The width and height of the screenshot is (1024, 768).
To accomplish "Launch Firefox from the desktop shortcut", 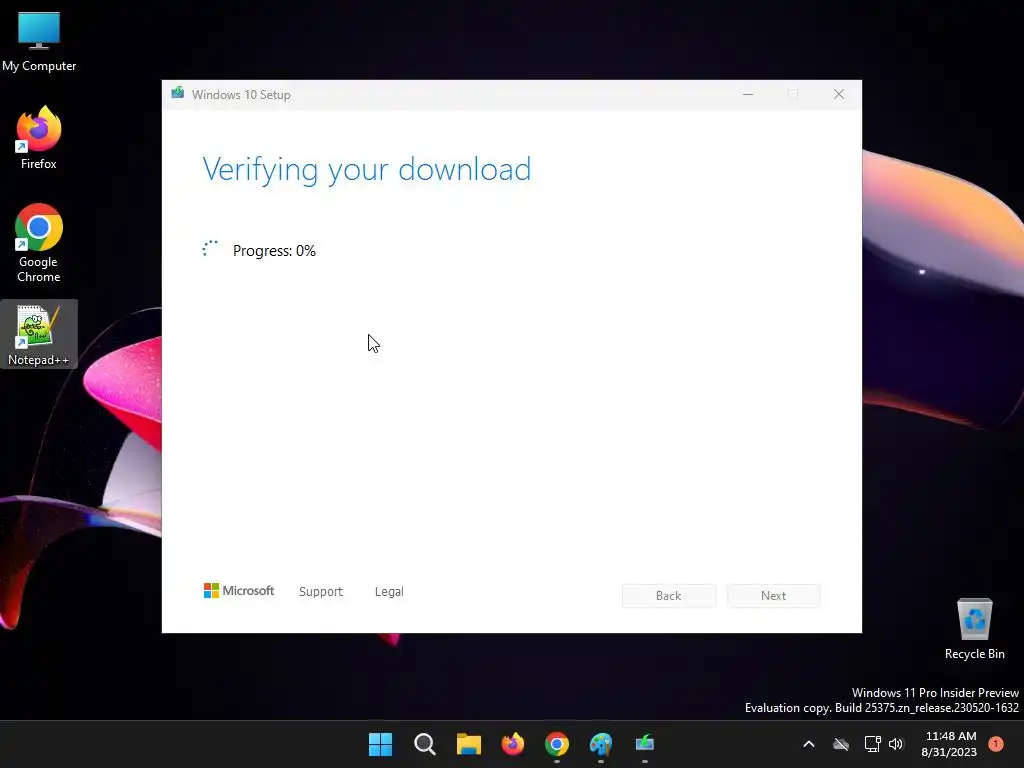I will click(39, 138).
